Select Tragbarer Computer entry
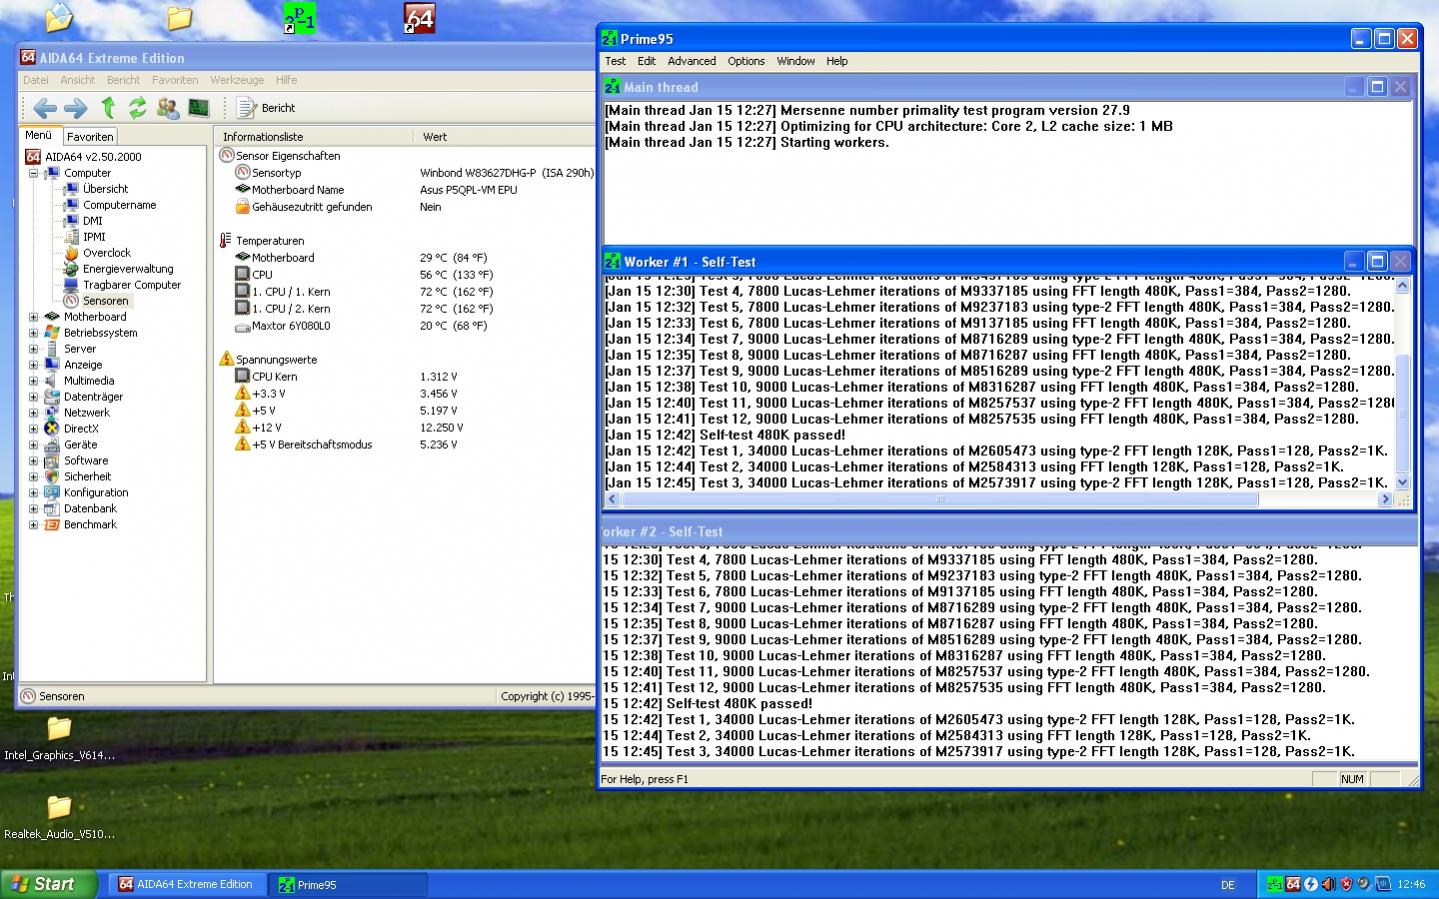This screenshot has height=899, width=1439. point(132,285)
